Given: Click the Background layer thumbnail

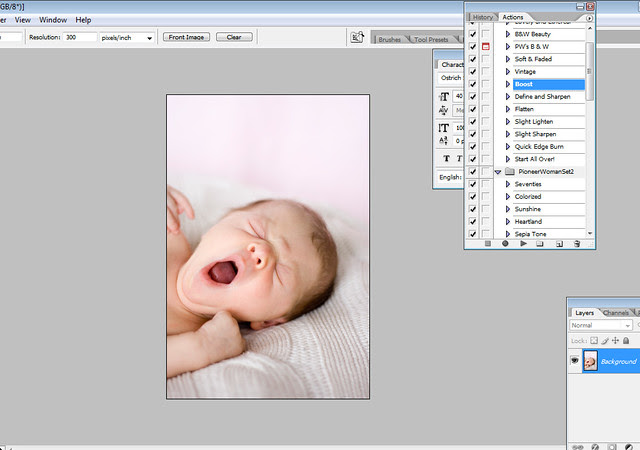Looking at the screenshot, I should coord(590,360).
